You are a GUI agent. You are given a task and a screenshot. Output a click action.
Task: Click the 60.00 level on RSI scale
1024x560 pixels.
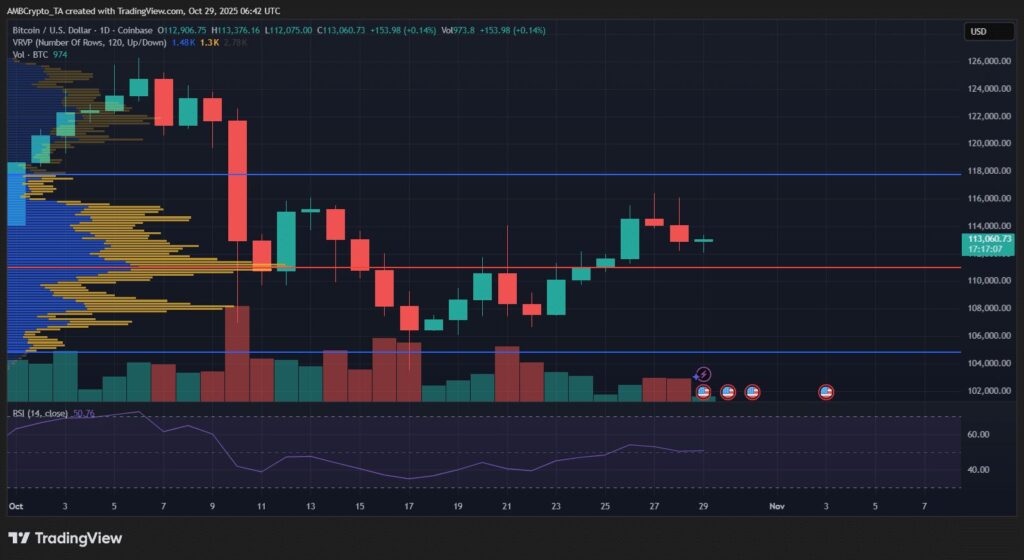[979, 435]
